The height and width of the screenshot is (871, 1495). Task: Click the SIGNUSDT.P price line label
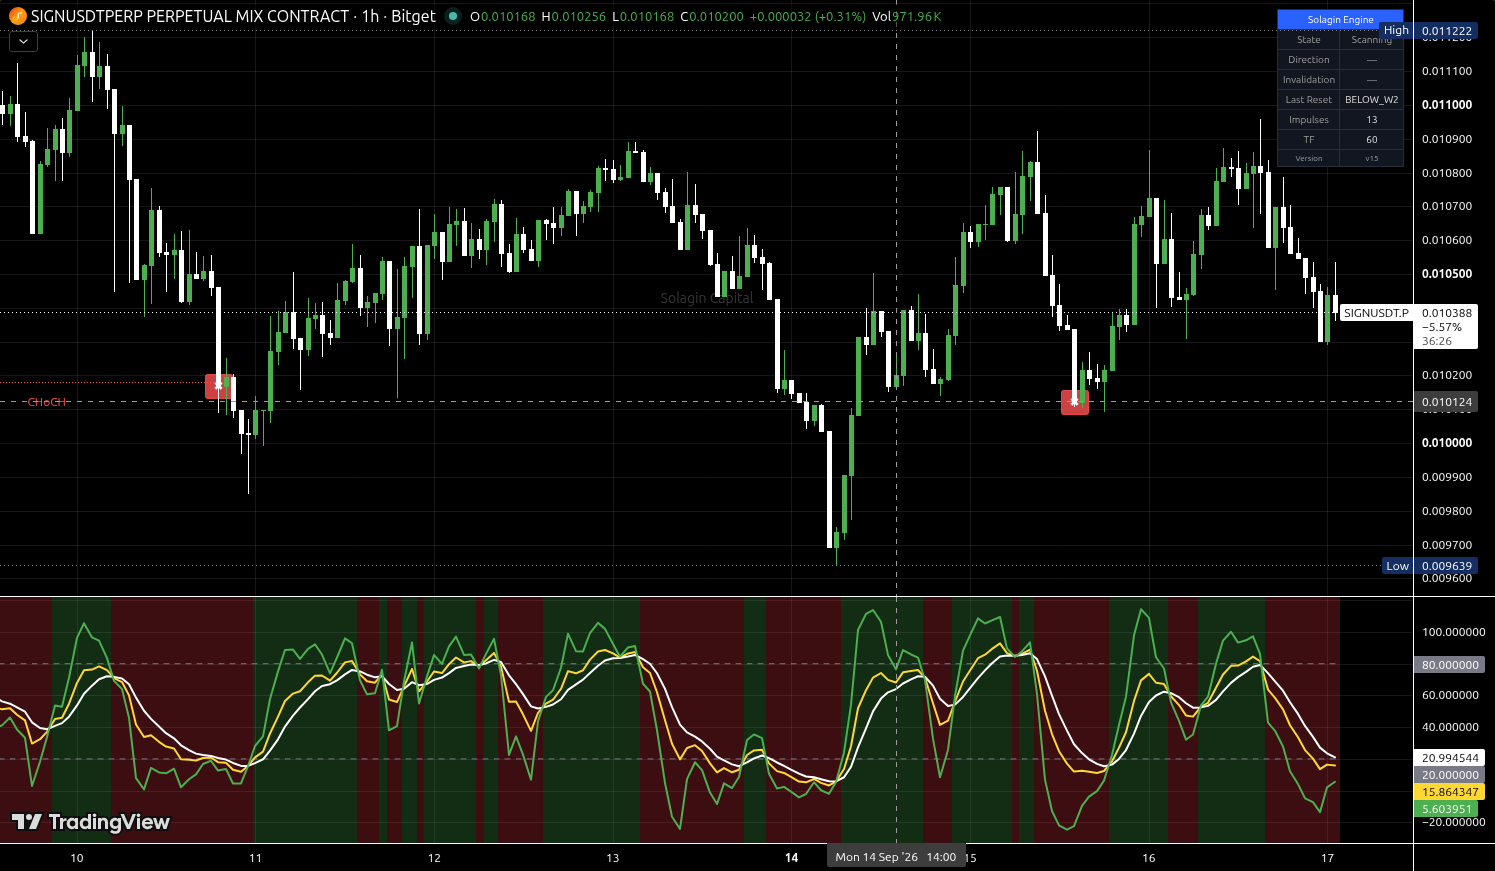pyautogui.click(x=1376, y=313)
